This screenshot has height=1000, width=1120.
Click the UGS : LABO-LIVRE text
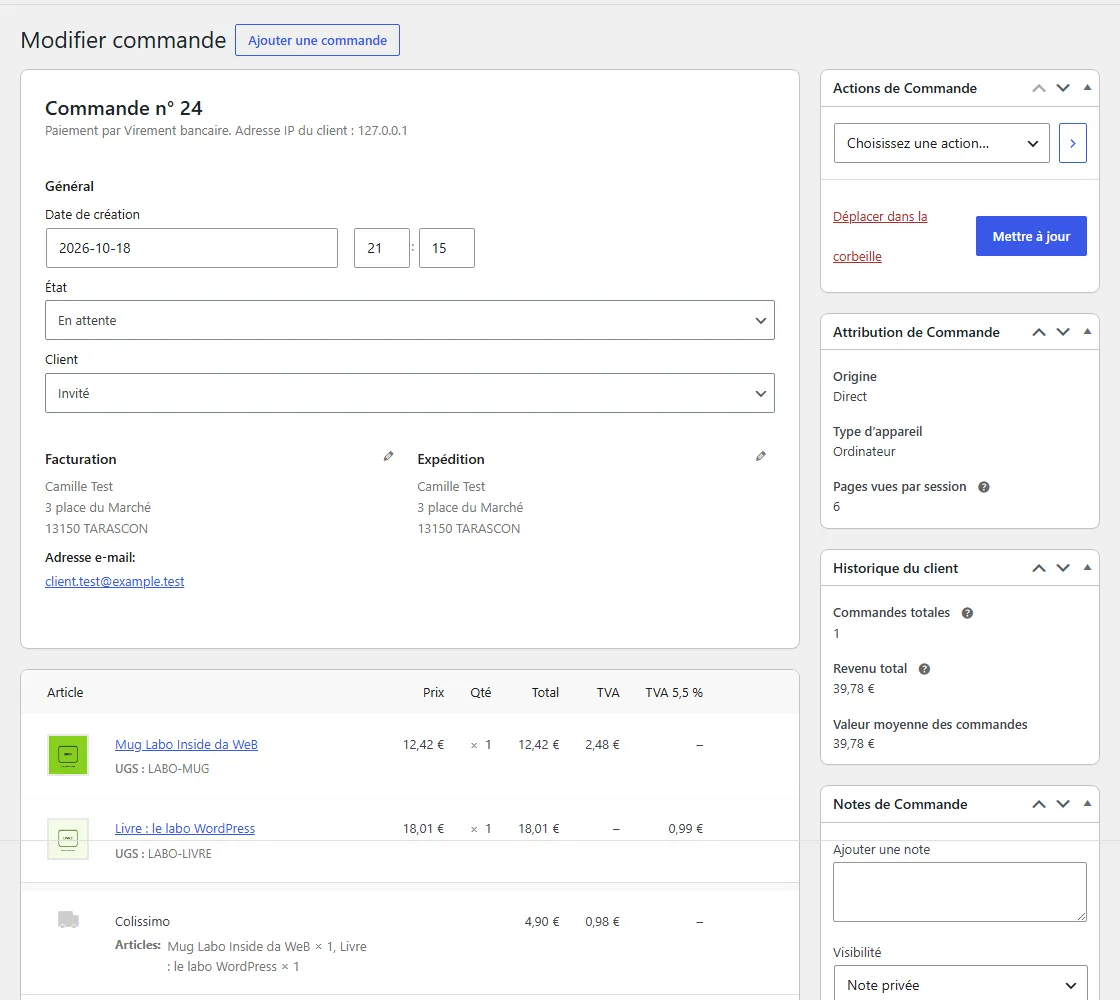tap(164, 854)
